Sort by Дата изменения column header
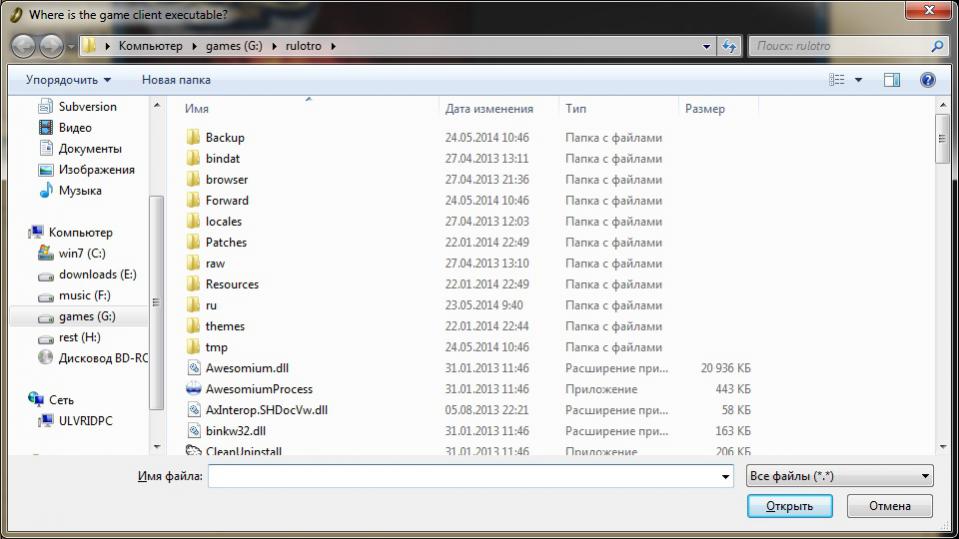Viewport: 959px width, 539px height. click(x=489, y=109)
